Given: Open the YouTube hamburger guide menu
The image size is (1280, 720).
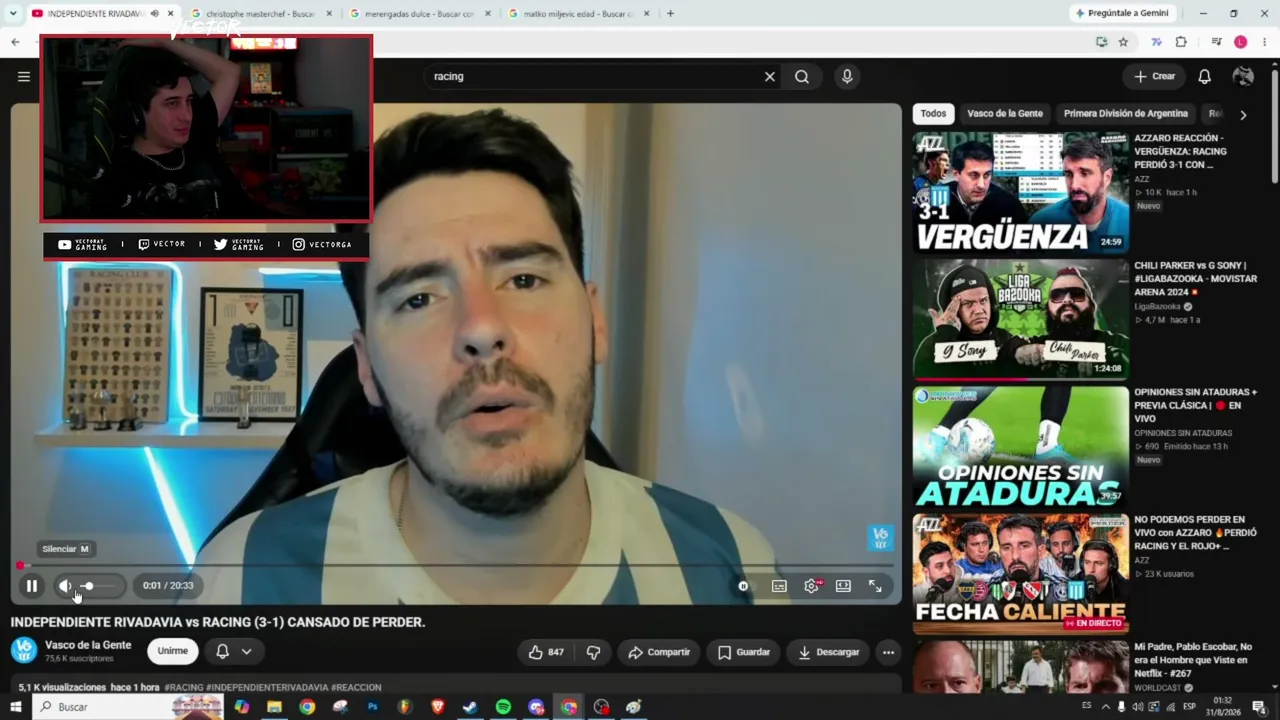Looking at the screenshot, I should [24, 76].
